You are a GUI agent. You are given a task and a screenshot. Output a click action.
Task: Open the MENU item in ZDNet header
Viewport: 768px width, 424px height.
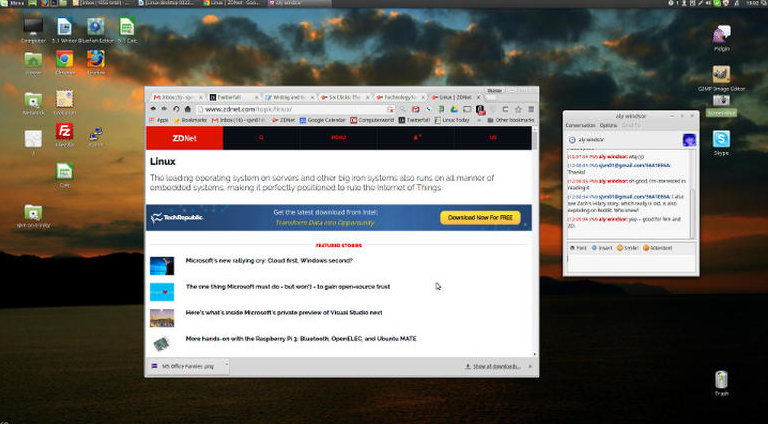tap(338, 138)
